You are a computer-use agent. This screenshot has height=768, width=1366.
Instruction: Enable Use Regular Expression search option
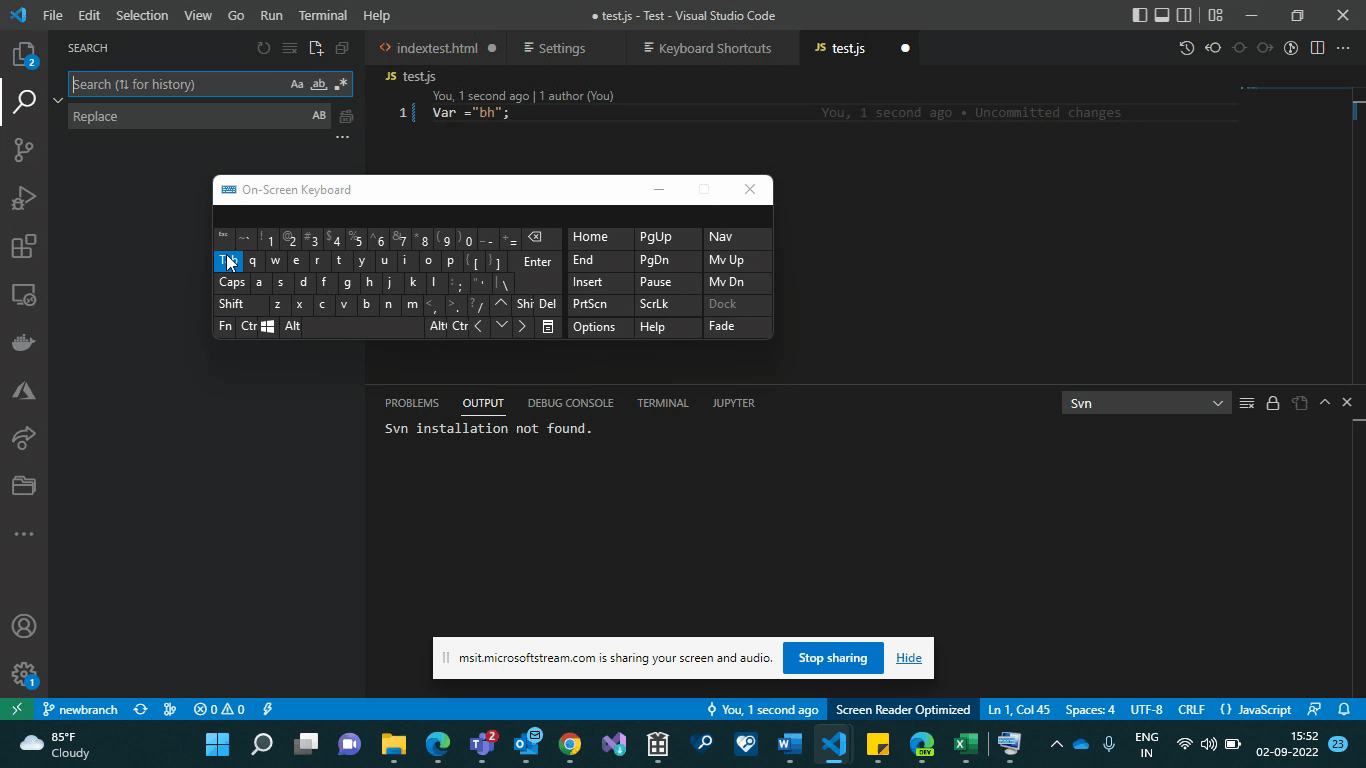point(340,84)
